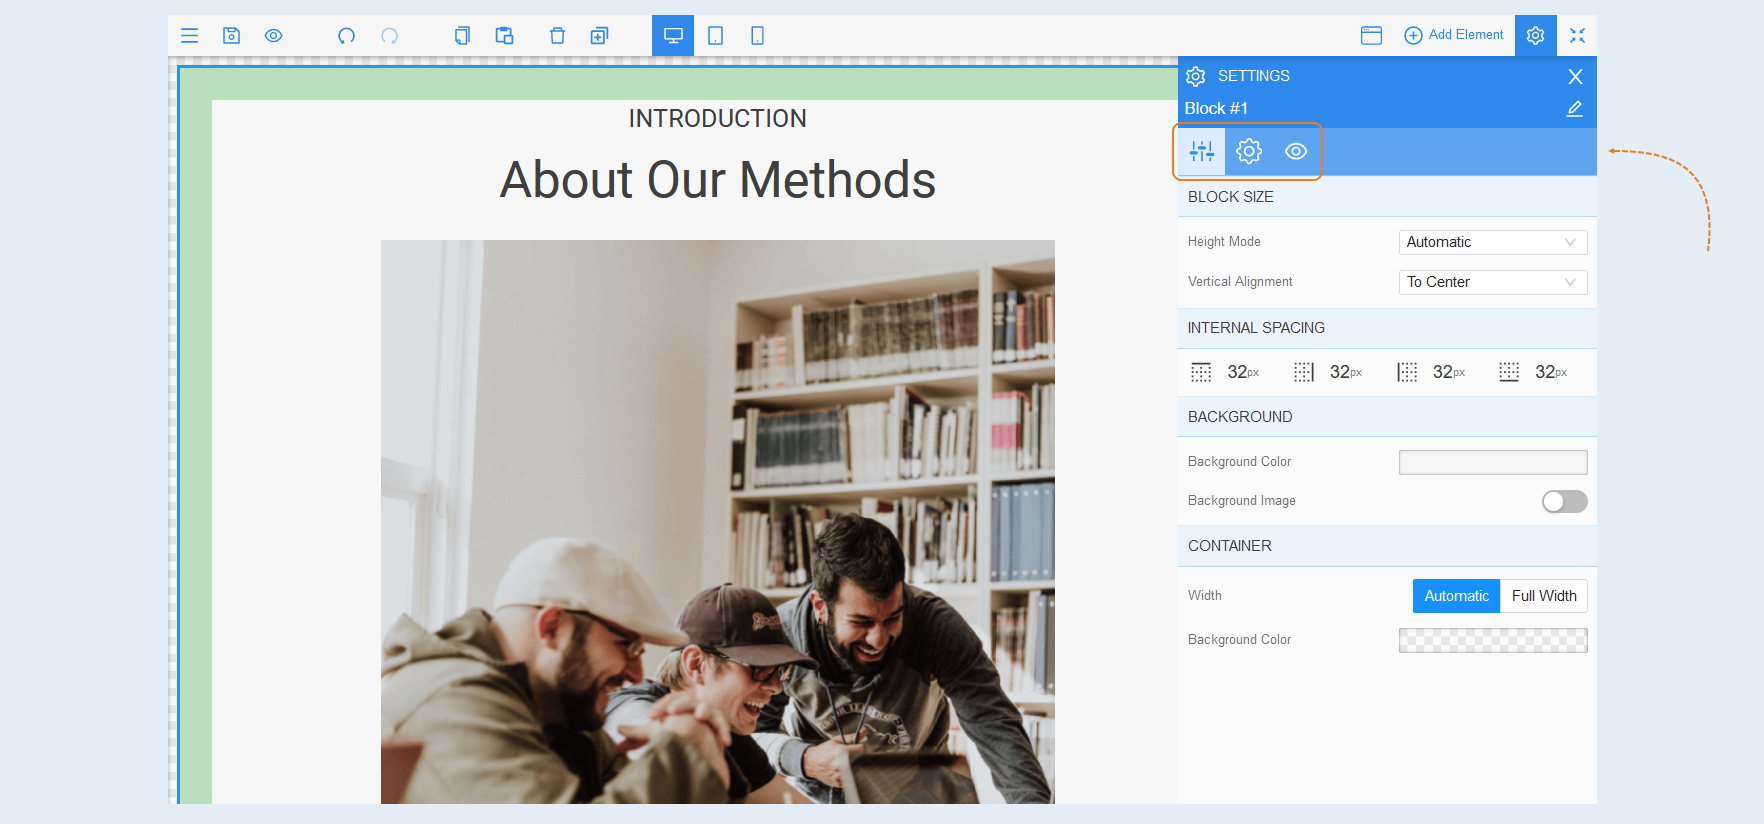Edit the right internal spacing value

point(1346,372)
